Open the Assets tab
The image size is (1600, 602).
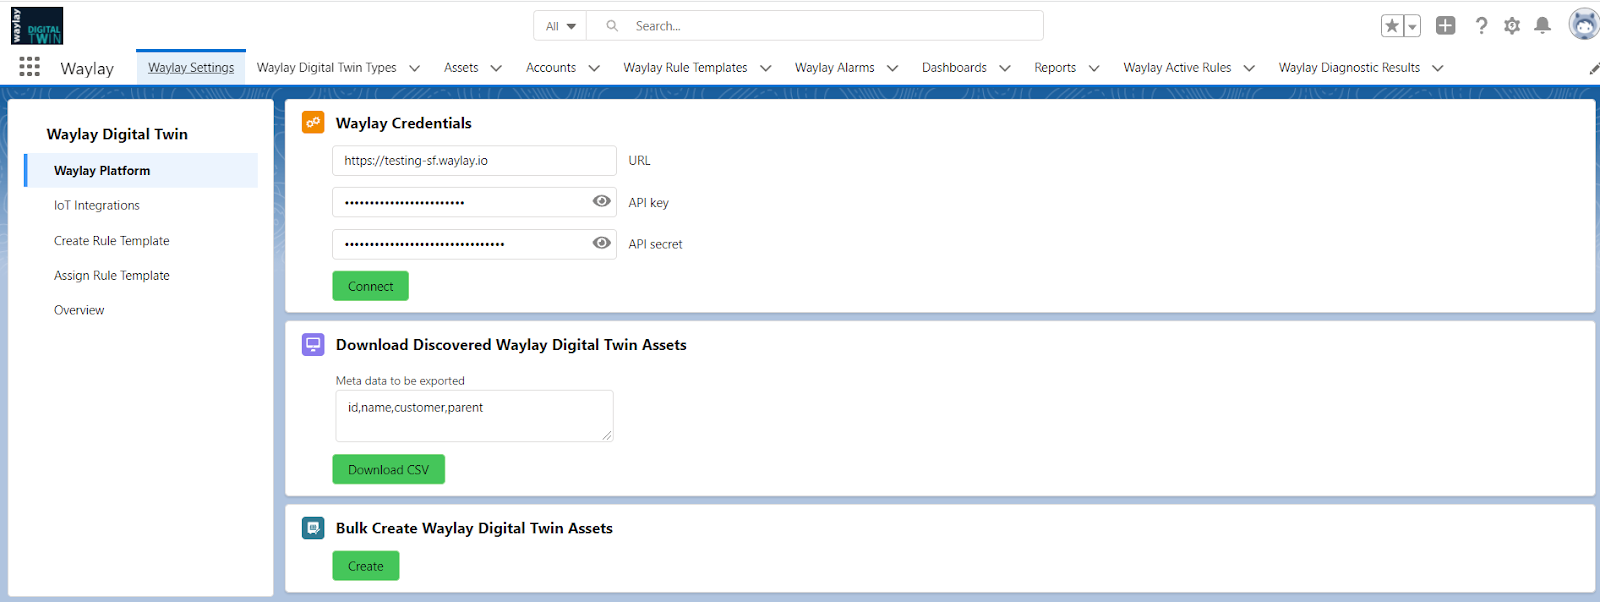[x=461, y=67]
